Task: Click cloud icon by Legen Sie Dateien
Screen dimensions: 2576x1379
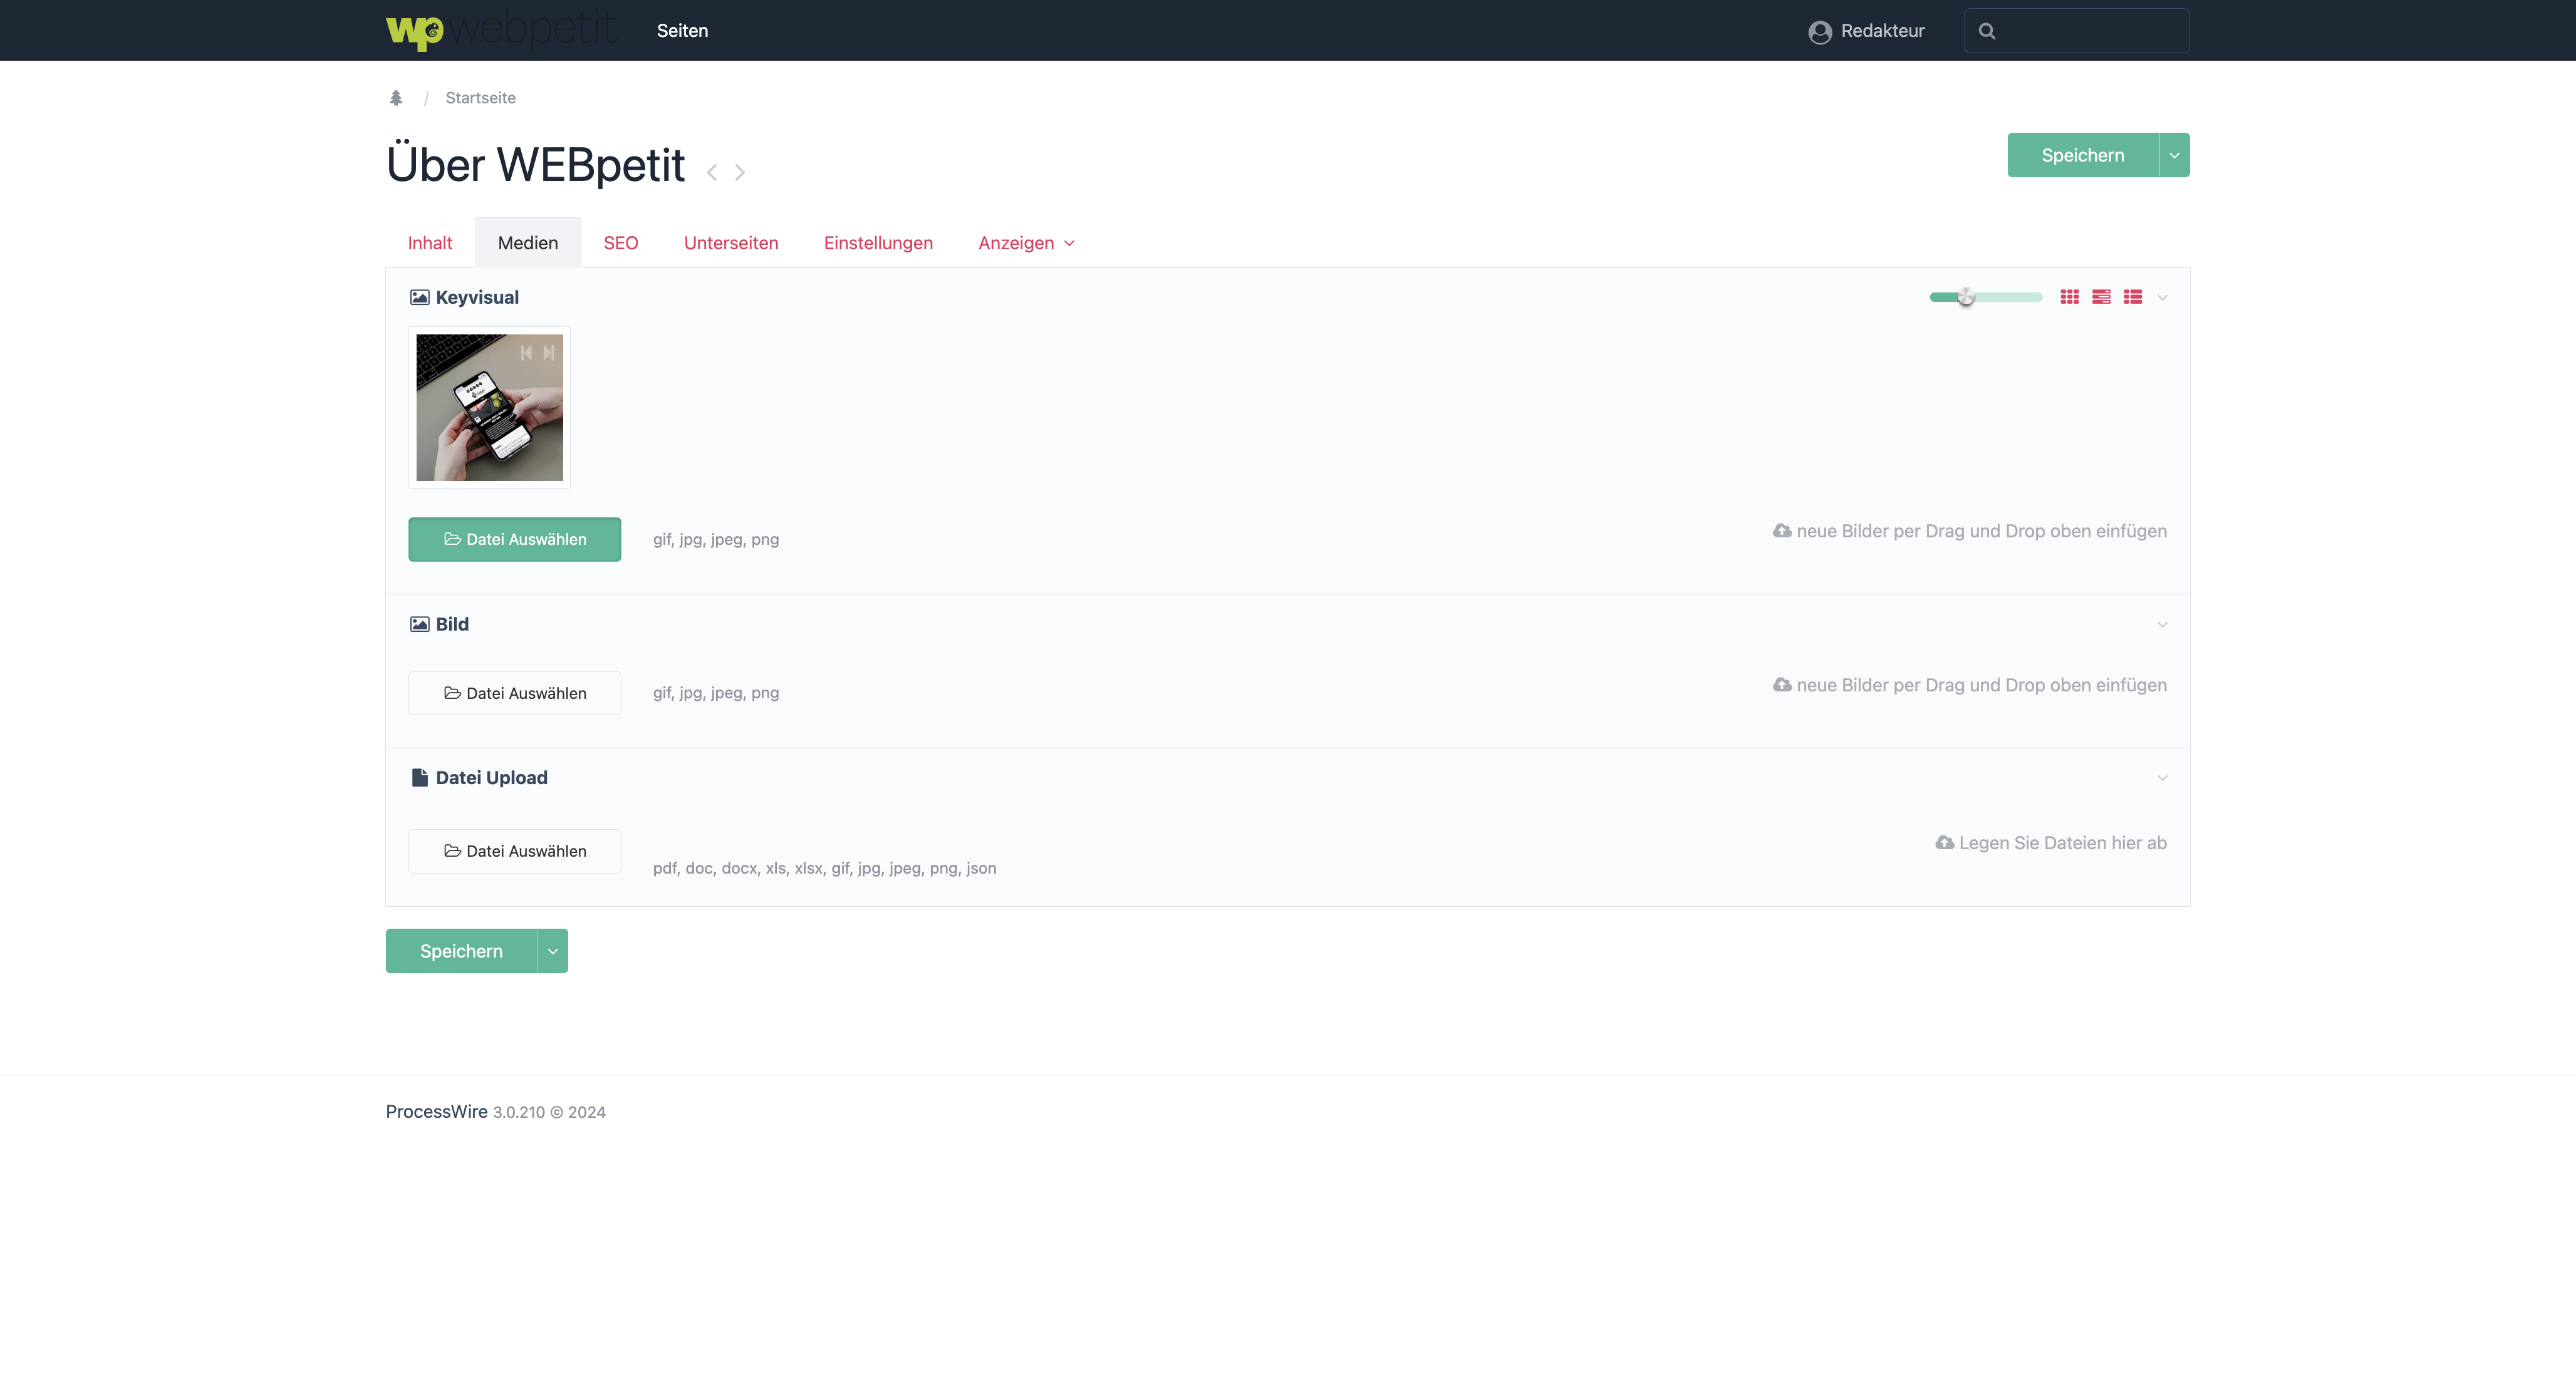Action: coord(1944,843)
